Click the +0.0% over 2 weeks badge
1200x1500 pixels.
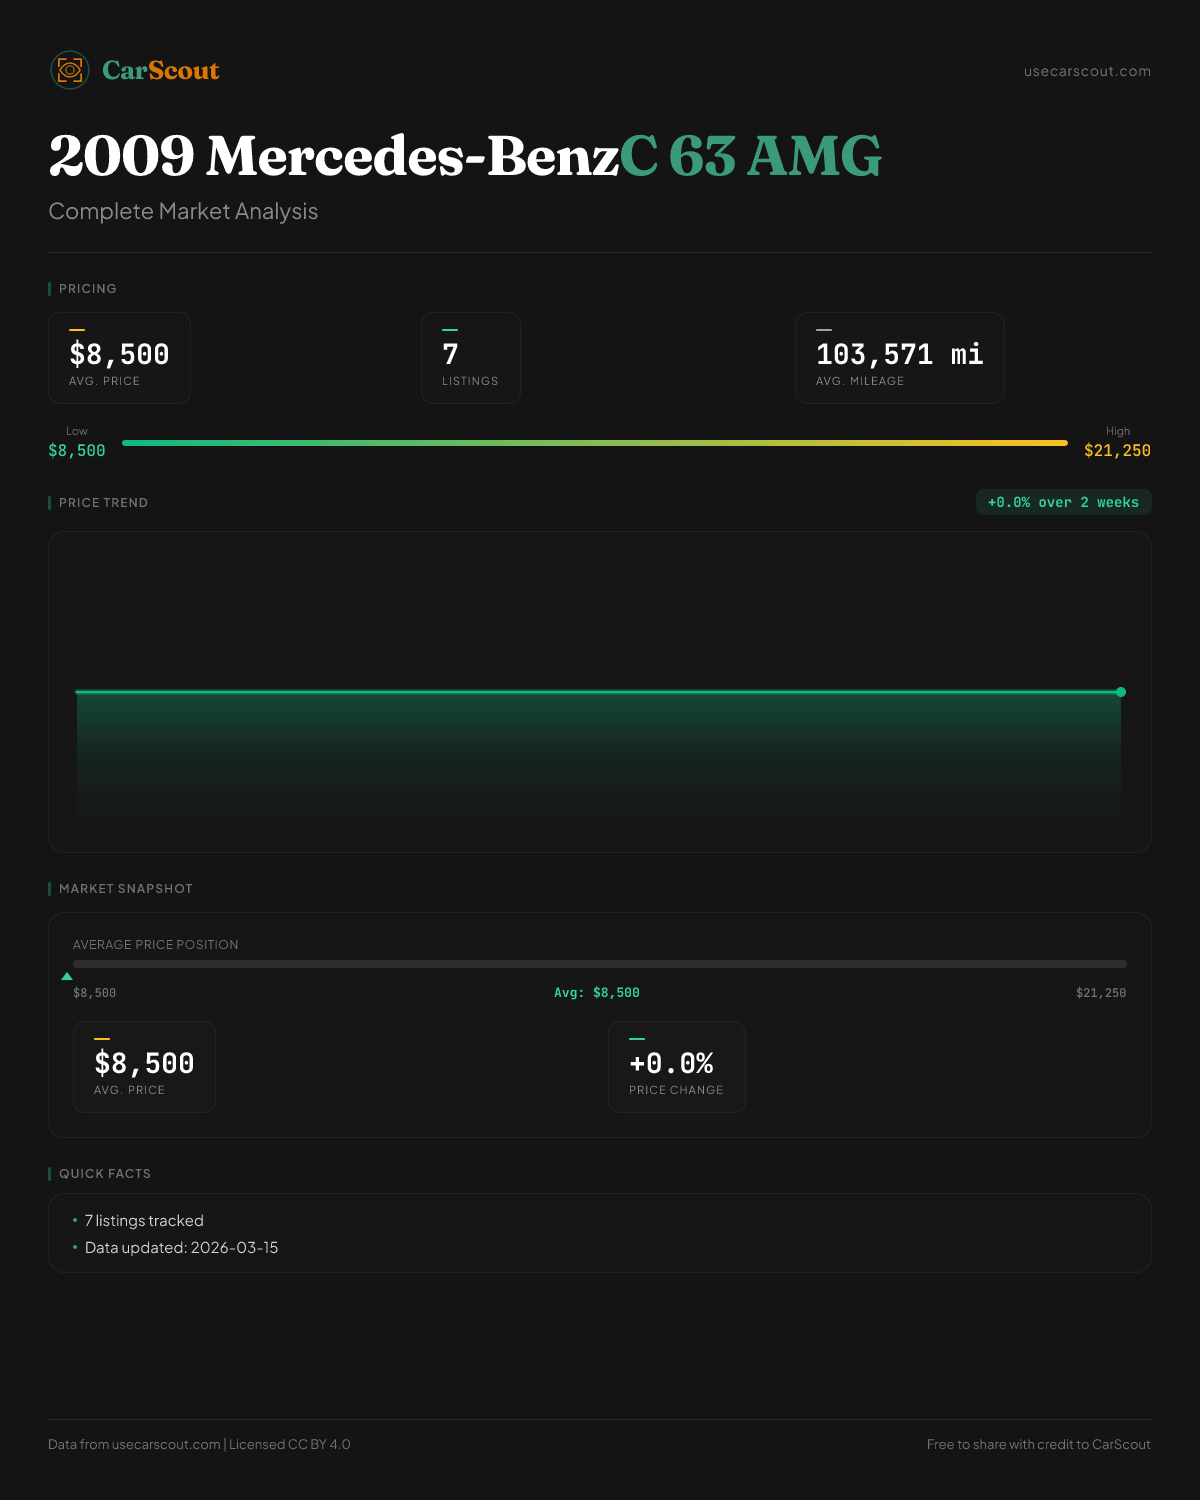1063,502
